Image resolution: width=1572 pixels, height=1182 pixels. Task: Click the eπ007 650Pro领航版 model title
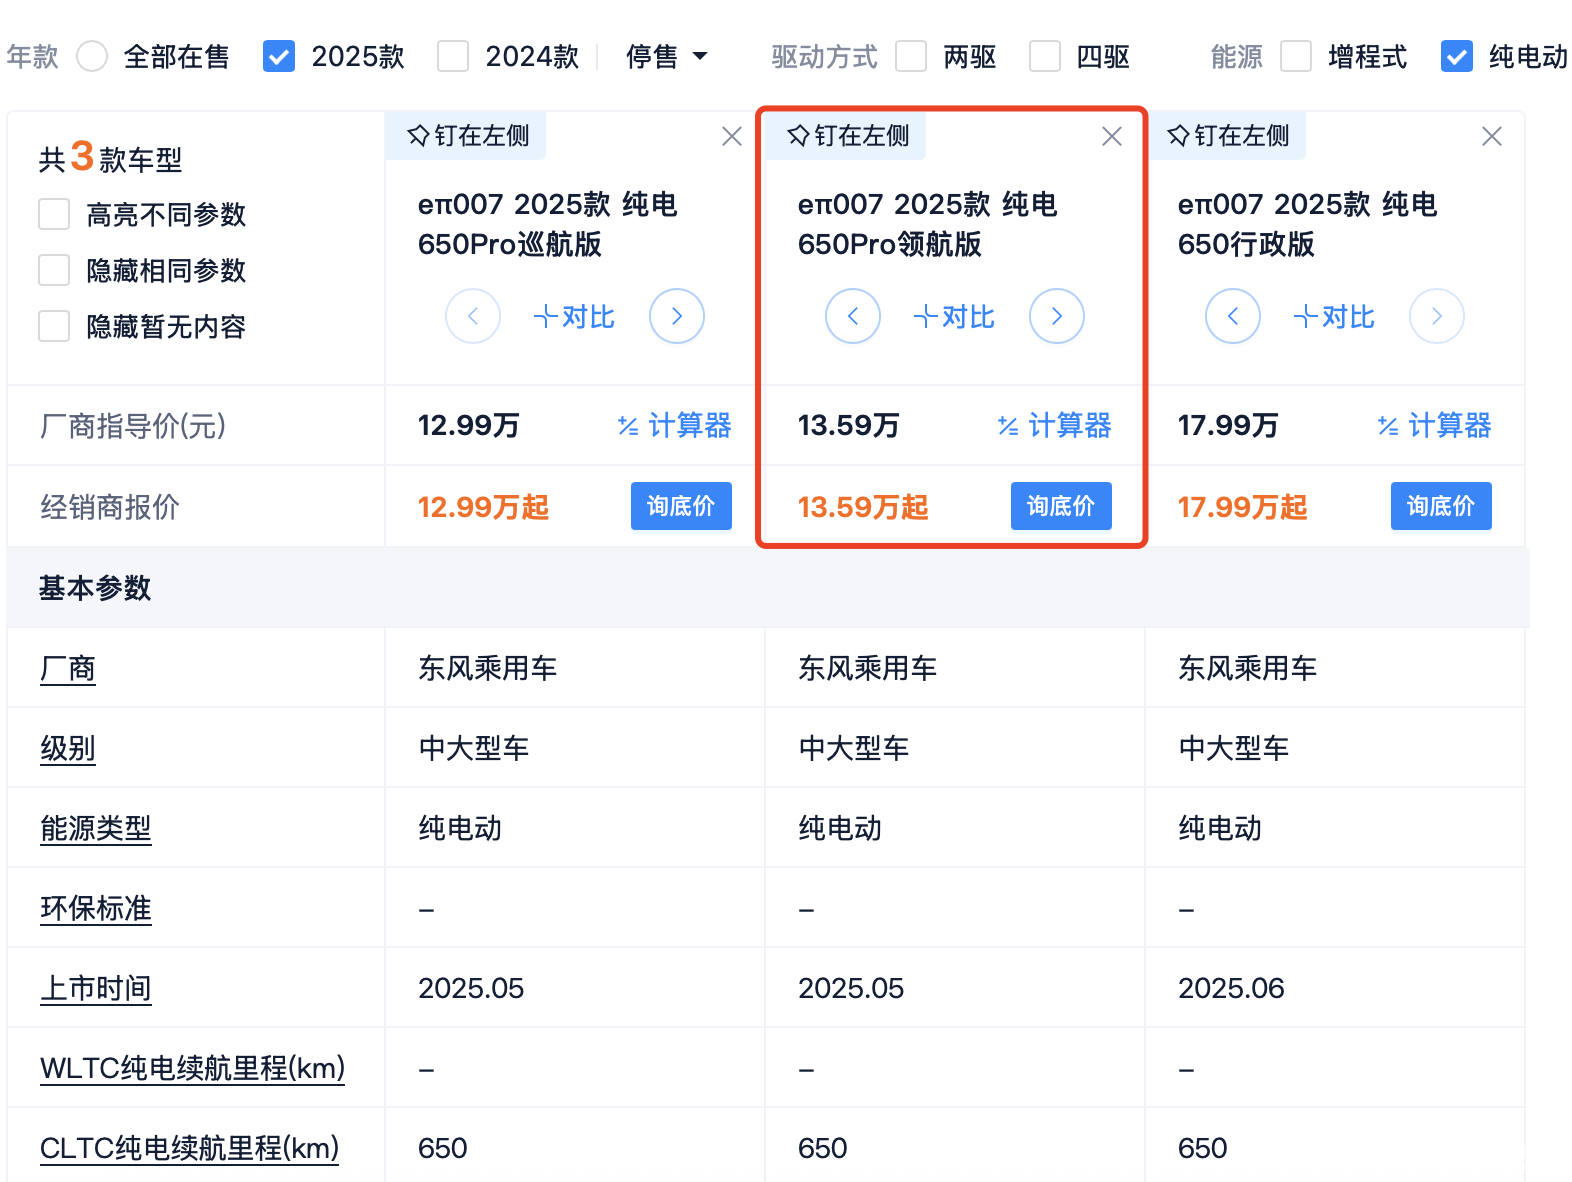click(x=928, y=224)
